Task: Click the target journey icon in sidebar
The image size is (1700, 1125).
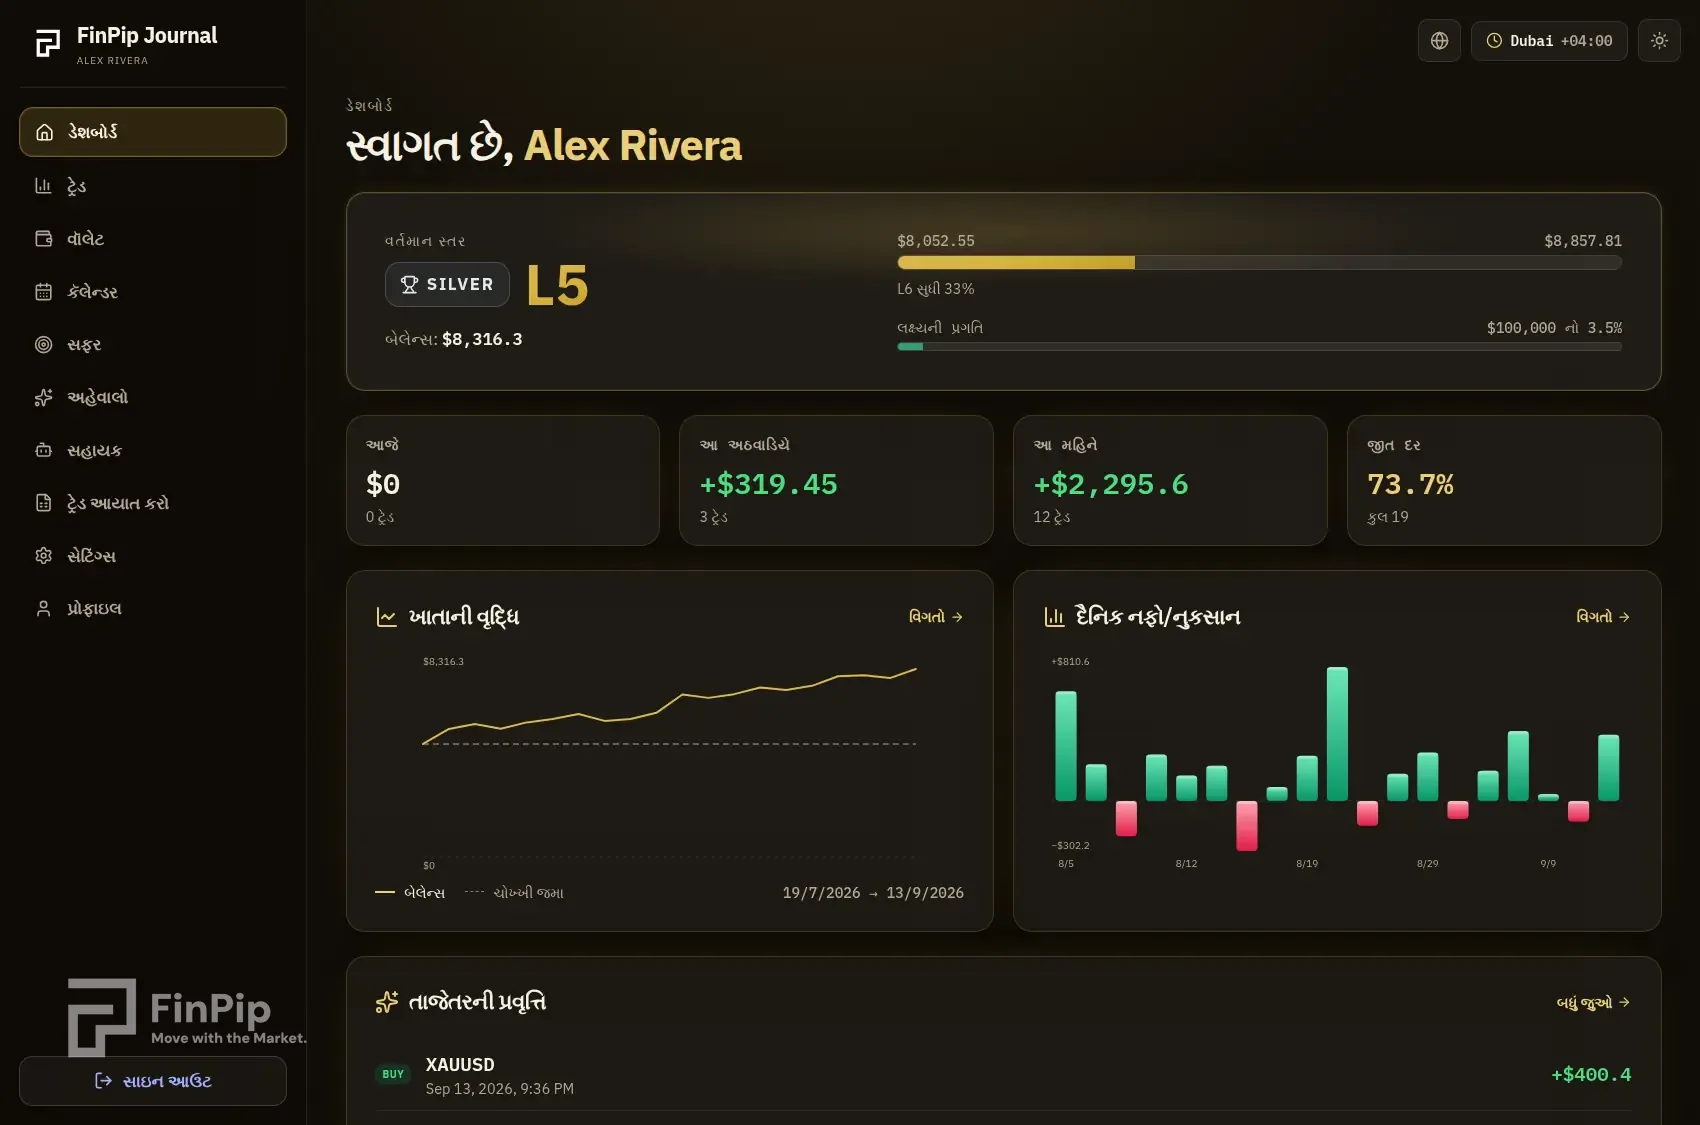Action: point(43,345)
